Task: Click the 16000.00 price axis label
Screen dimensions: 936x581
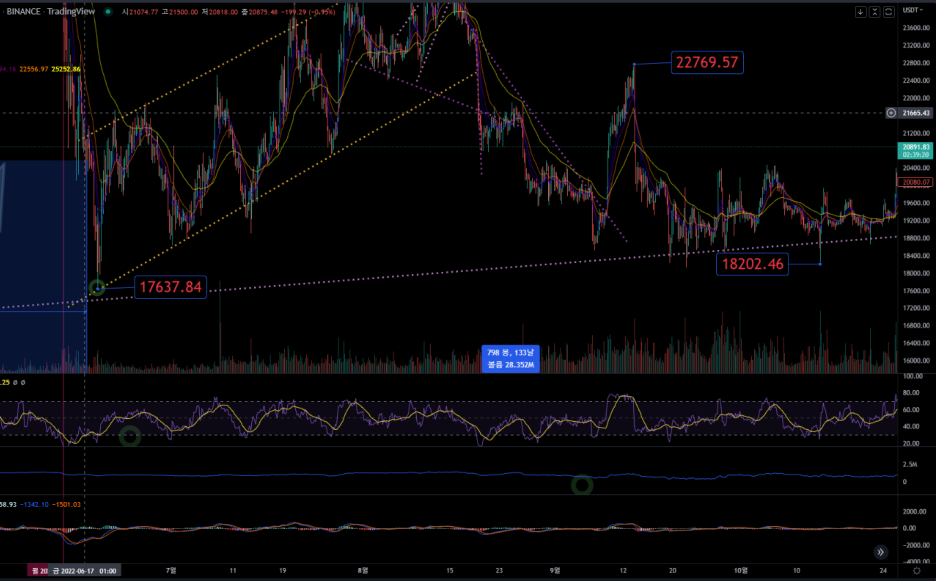Action: 916,361
